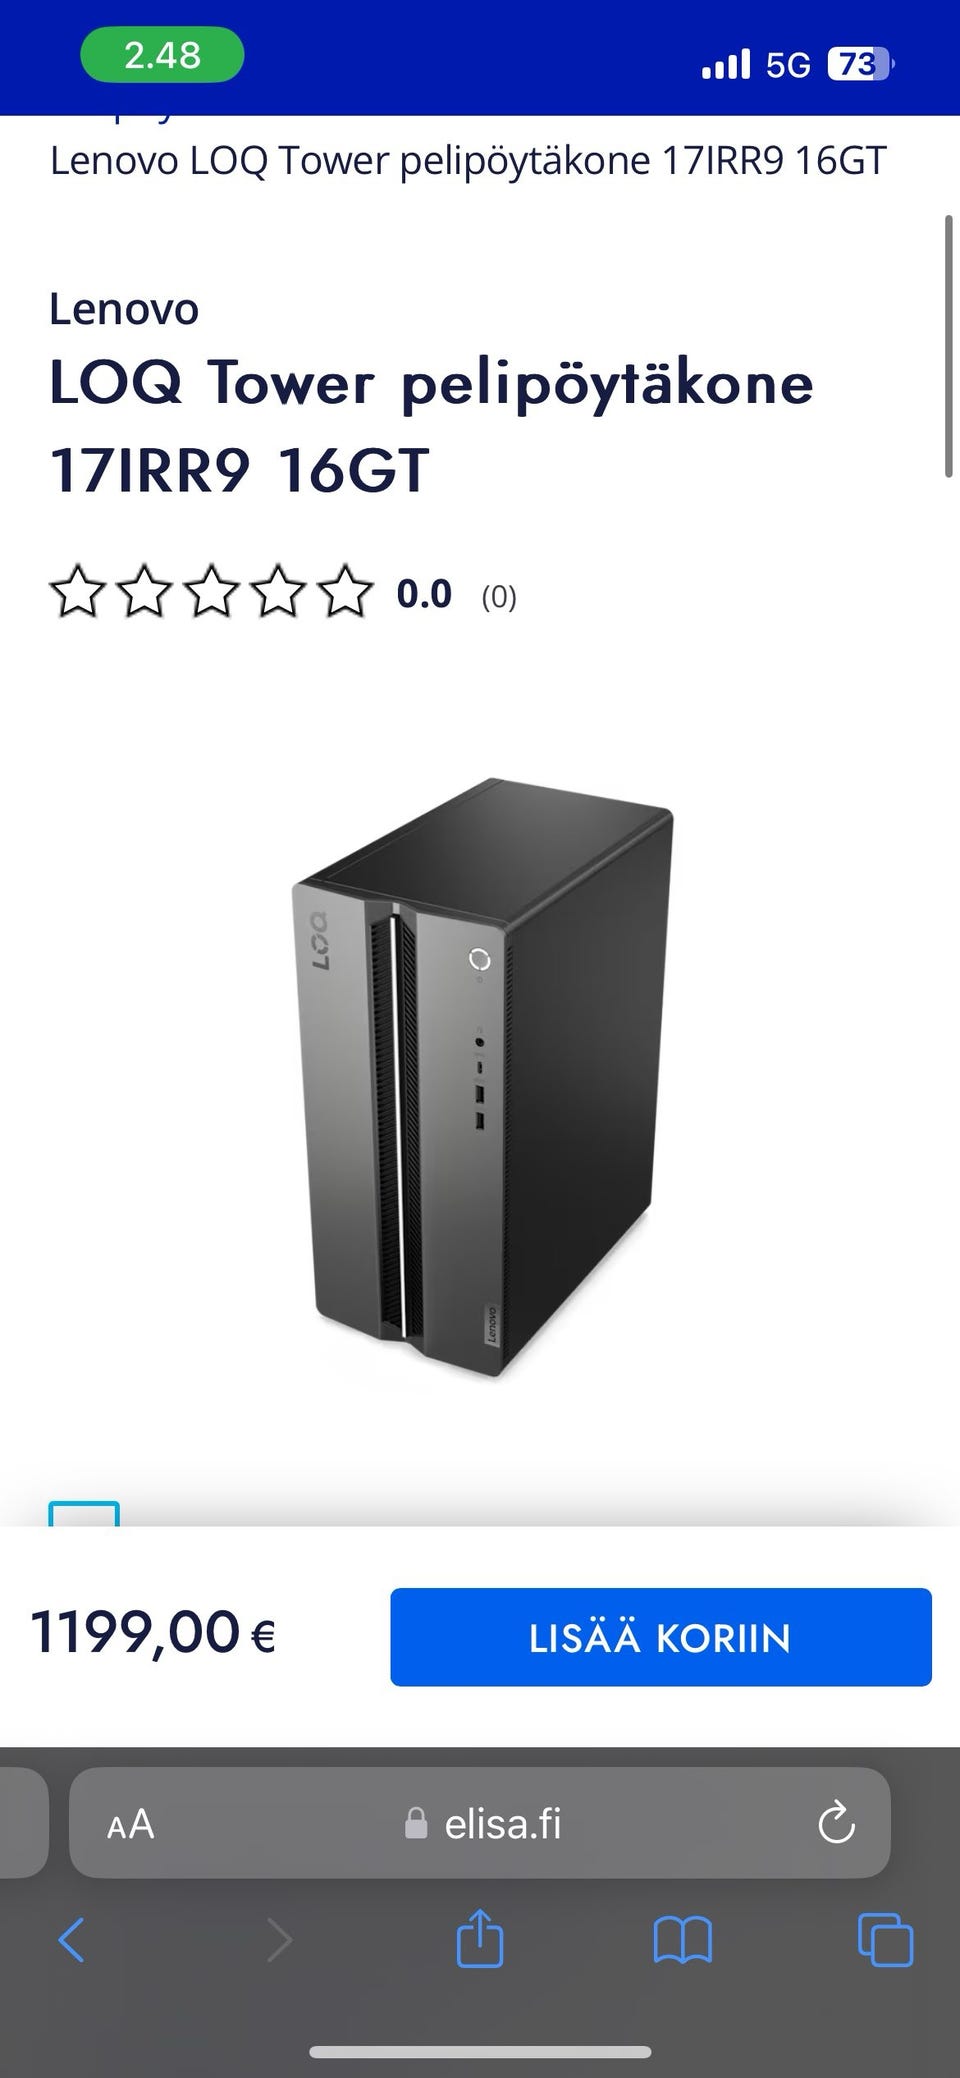960x2078 pixels.
Task: Select the first rating star
Action: click(77, 591)
